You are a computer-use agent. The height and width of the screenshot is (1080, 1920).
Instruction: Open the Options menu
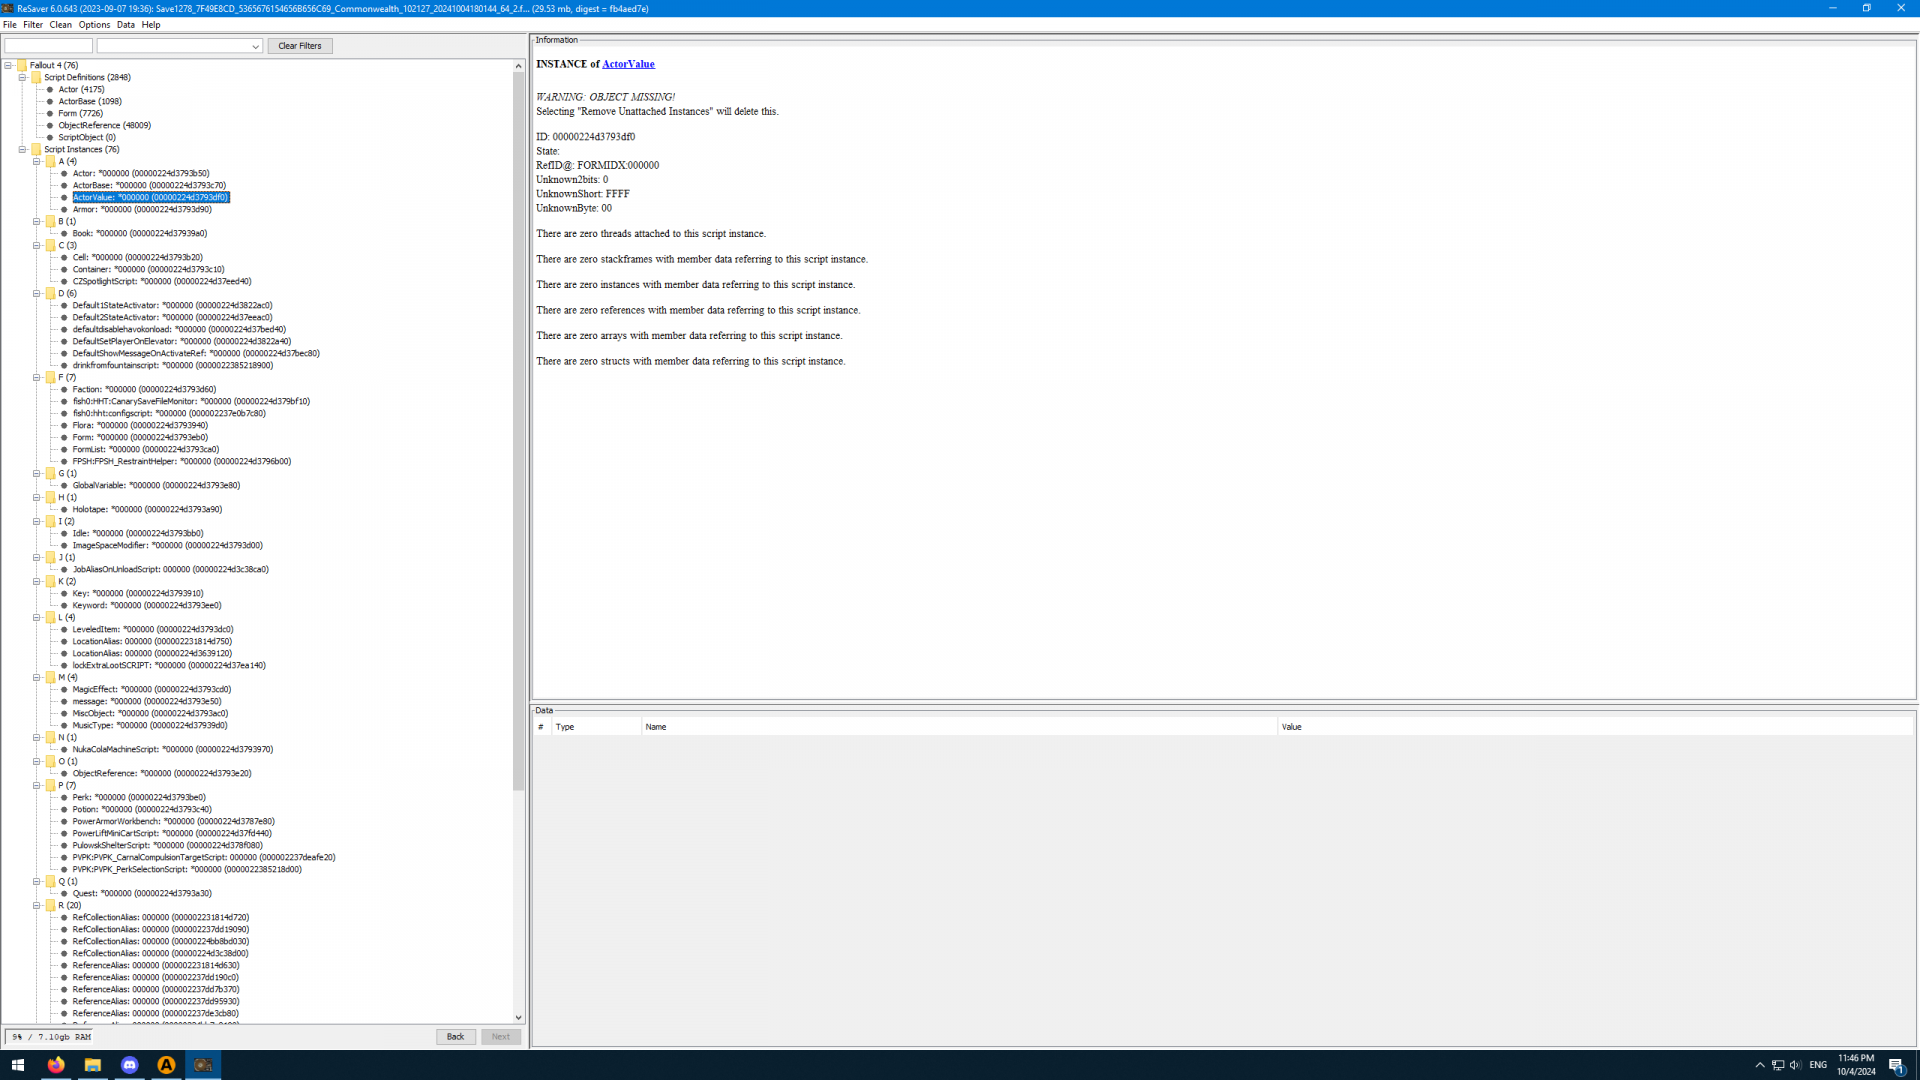[x=94, y=25]
